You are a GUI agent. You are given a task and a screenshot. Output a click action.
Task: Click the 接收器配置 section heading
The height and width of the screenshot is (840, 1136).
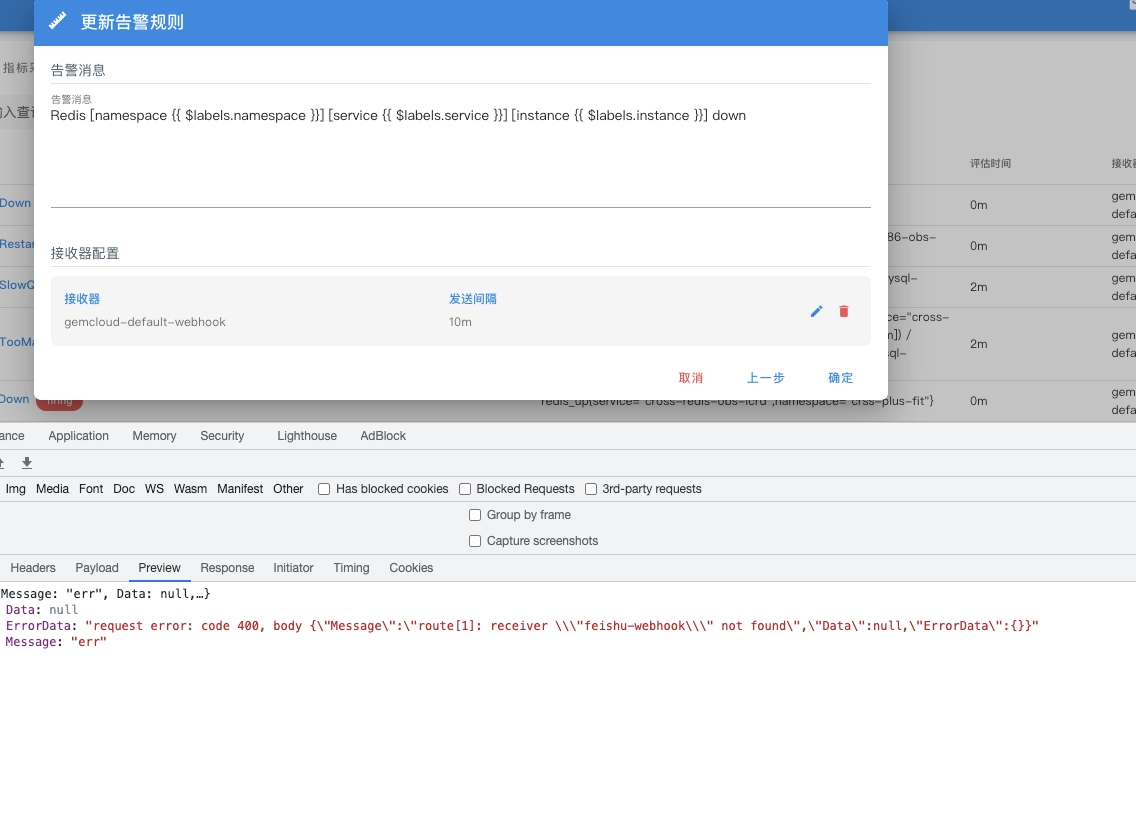[85, 253]
